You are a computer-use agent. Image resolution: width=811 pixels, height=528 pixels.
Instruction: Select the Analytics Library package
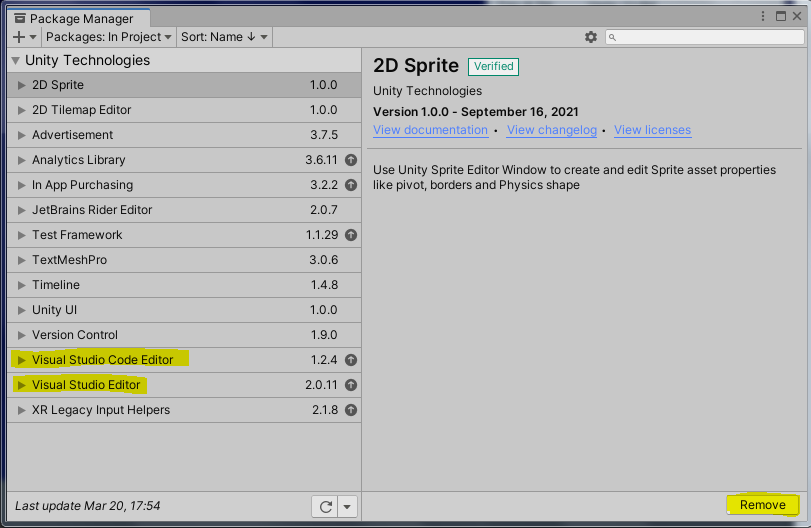[184, 160]
